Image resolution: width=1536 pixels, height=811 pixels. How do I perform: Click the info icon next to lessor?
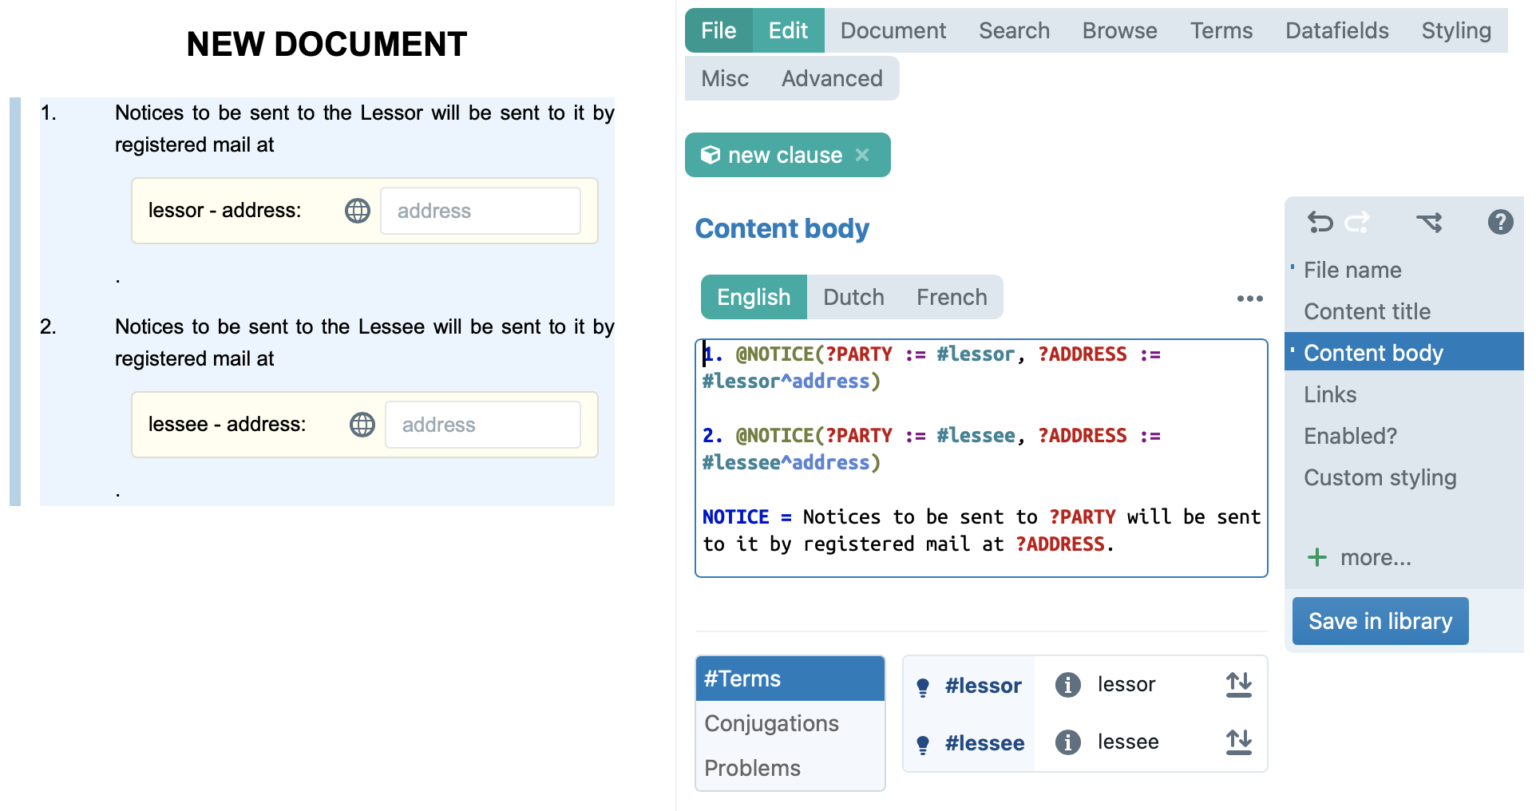tap(1068, 685)
